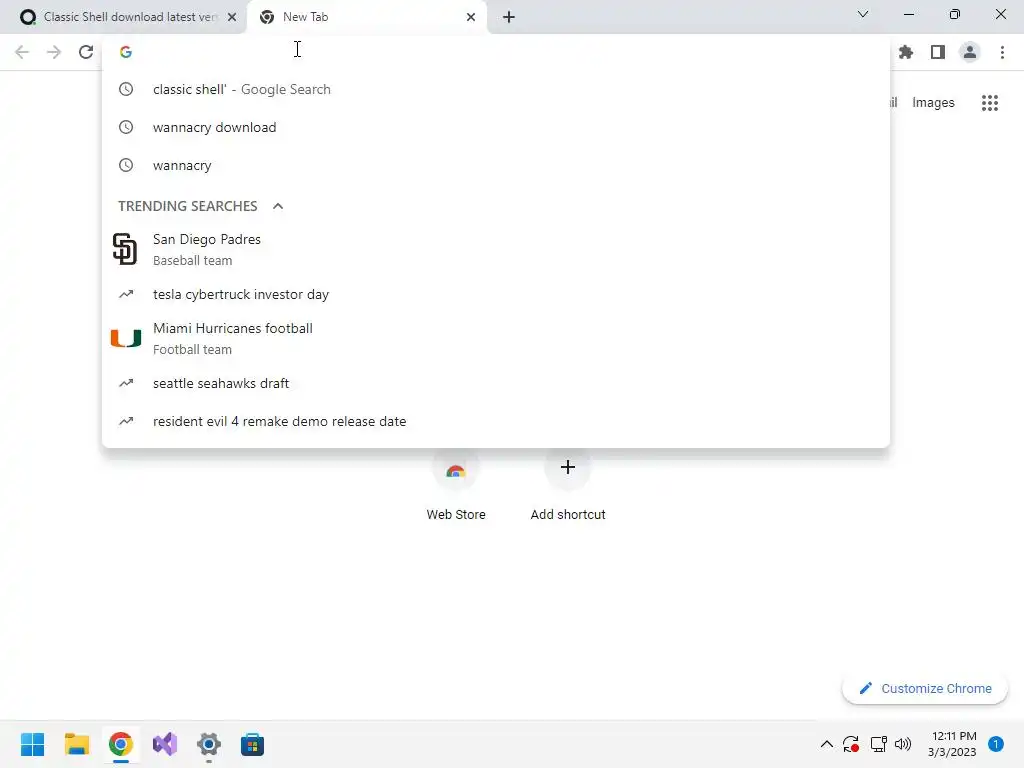The height and width of the screenshot is (768, 1024).
Task: Click the Google G icon in address bar
Action: pyautogui.click(x=126, y=52)
